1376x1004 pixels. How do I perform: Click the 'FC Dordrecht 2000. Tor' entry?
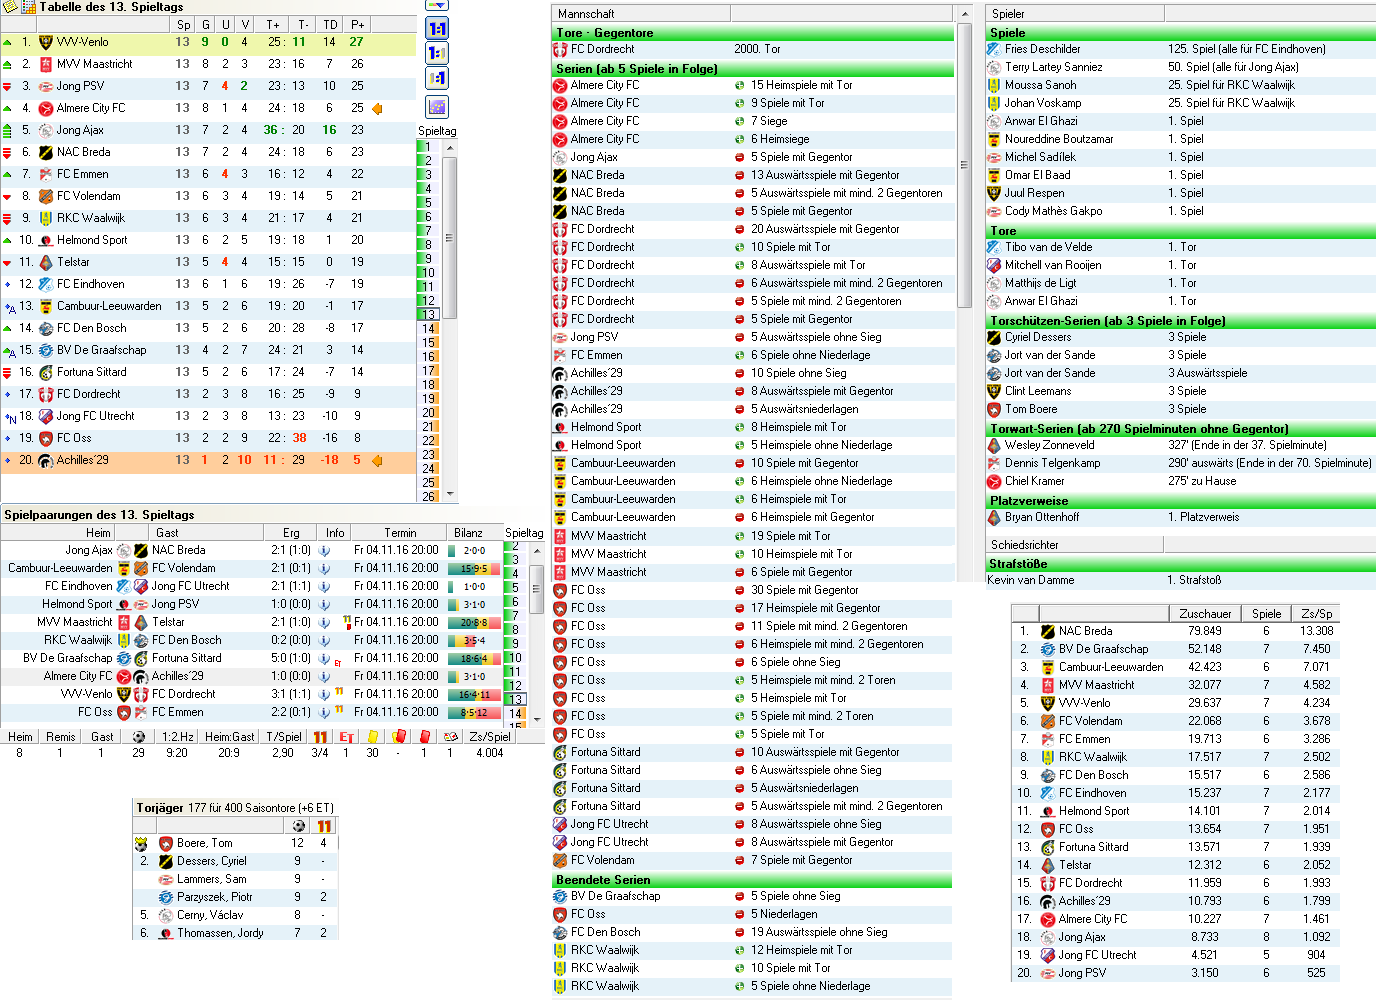pyautogui.click(x=752, y=49)
